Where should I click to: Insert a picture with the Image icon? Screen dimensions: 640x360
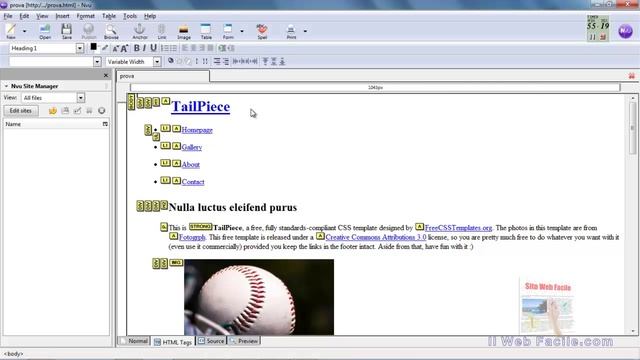coord(184,31)
